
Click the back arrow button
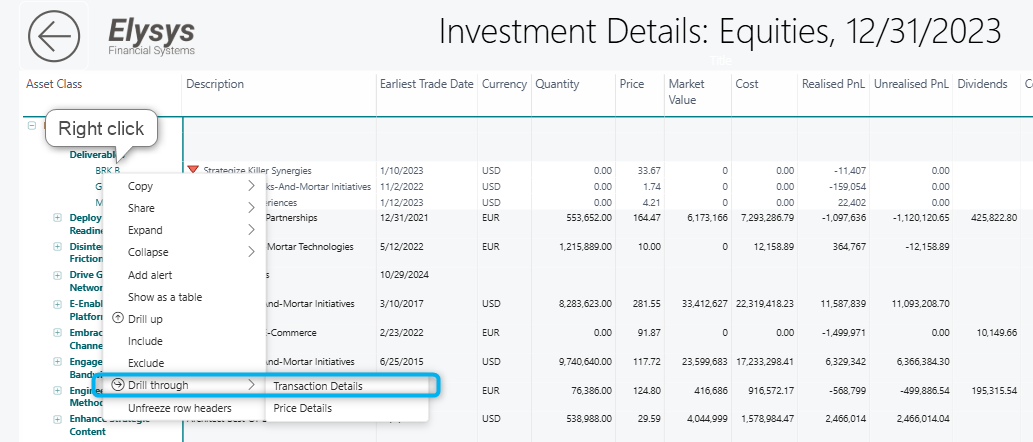(54, 36)
